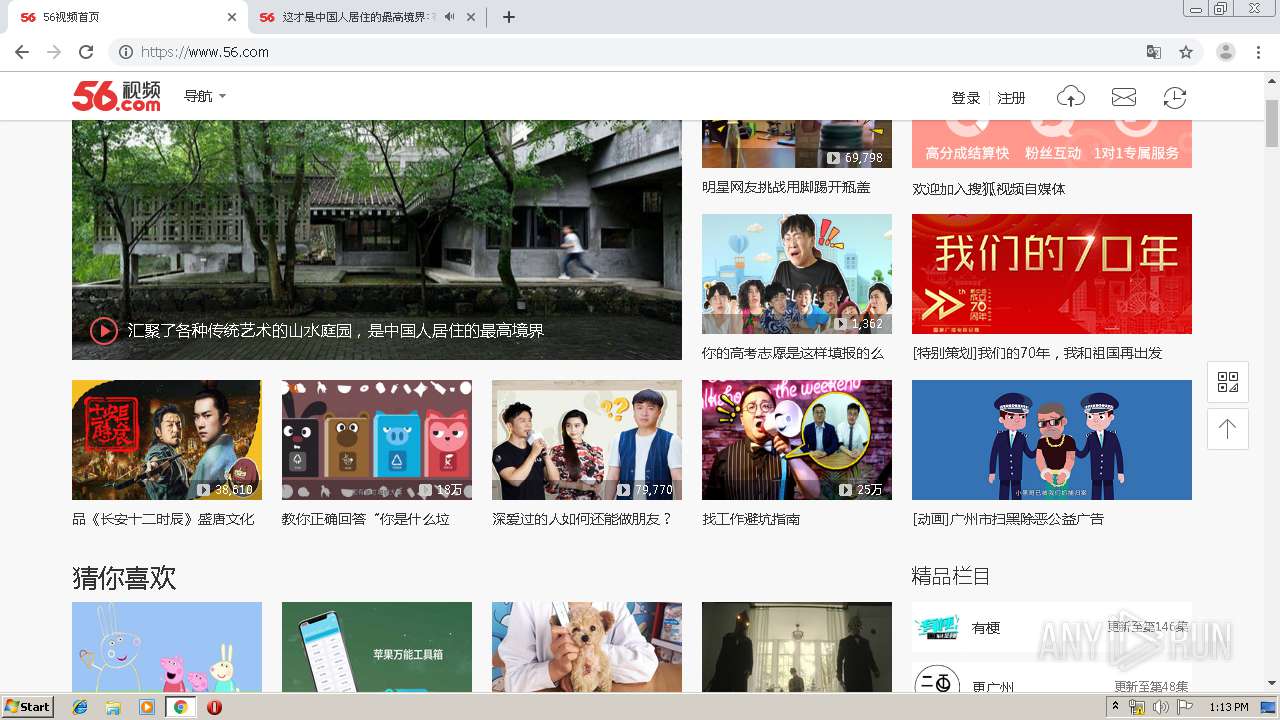Click 更新至第140集 update text
The height and width of the screenshot is (720, 1280).
(x=1148, y=627)
